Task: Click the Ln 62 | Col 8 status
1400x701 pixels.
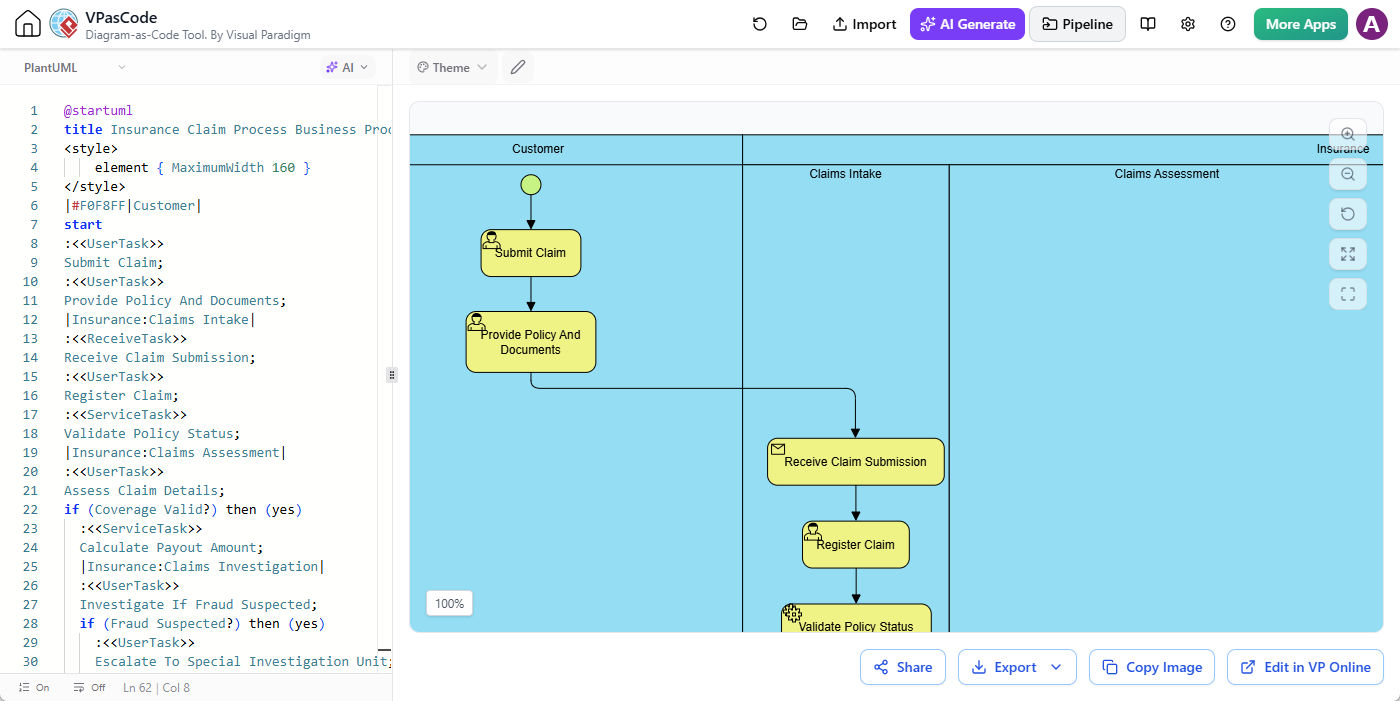Action: pos(156,688)
